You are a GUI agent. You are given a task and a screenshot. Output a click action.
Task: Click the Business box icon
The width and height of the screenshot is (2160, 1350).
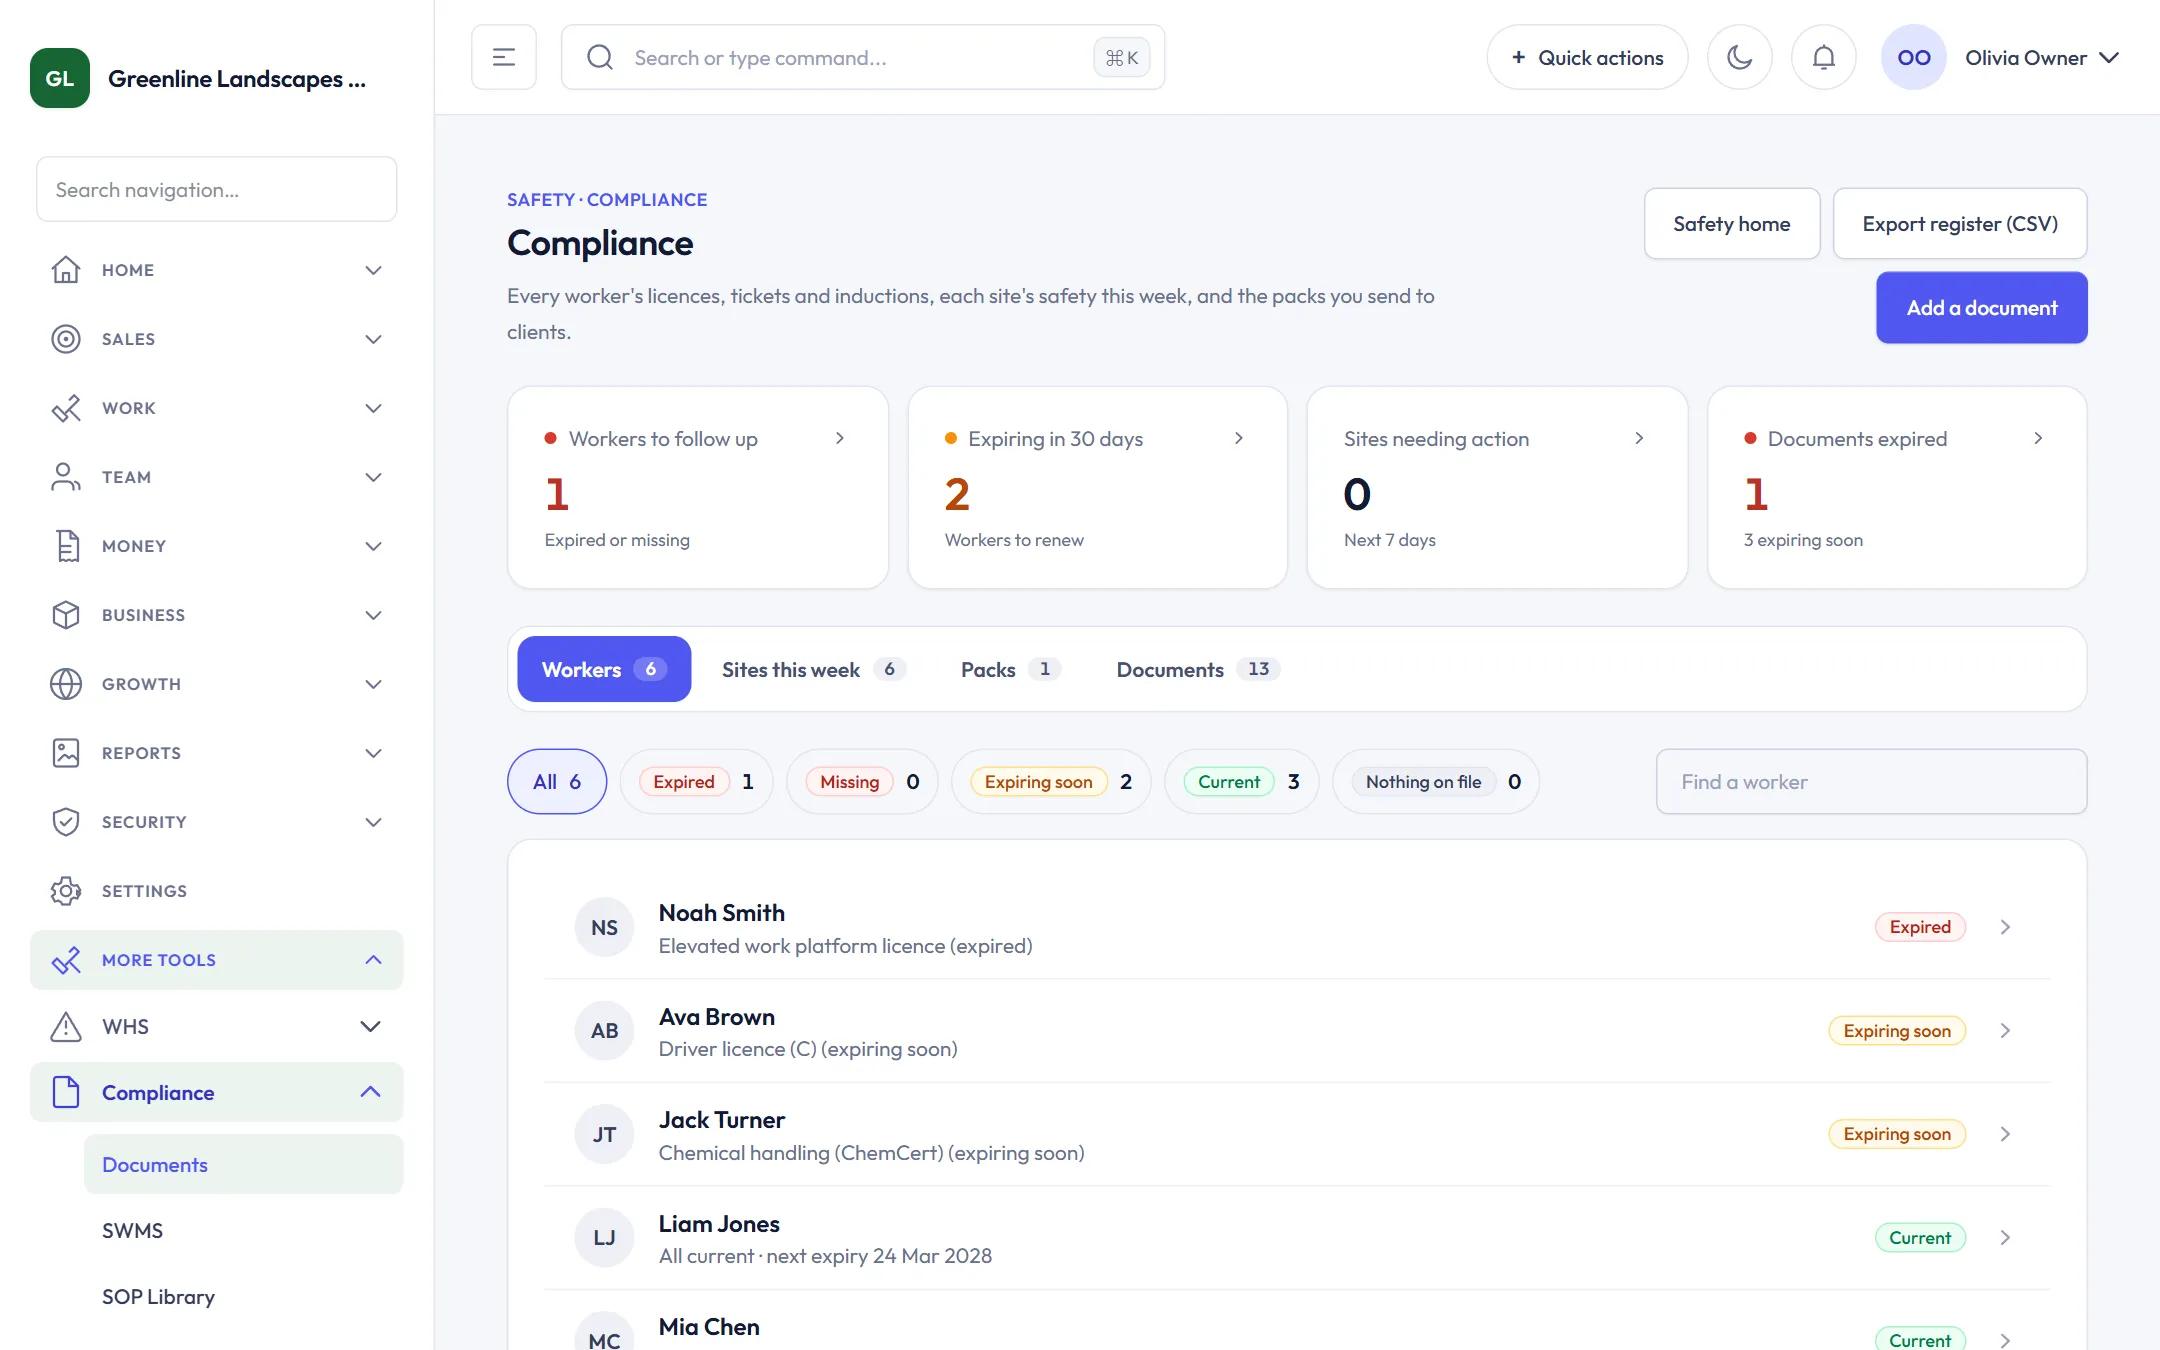click(66, 615)
